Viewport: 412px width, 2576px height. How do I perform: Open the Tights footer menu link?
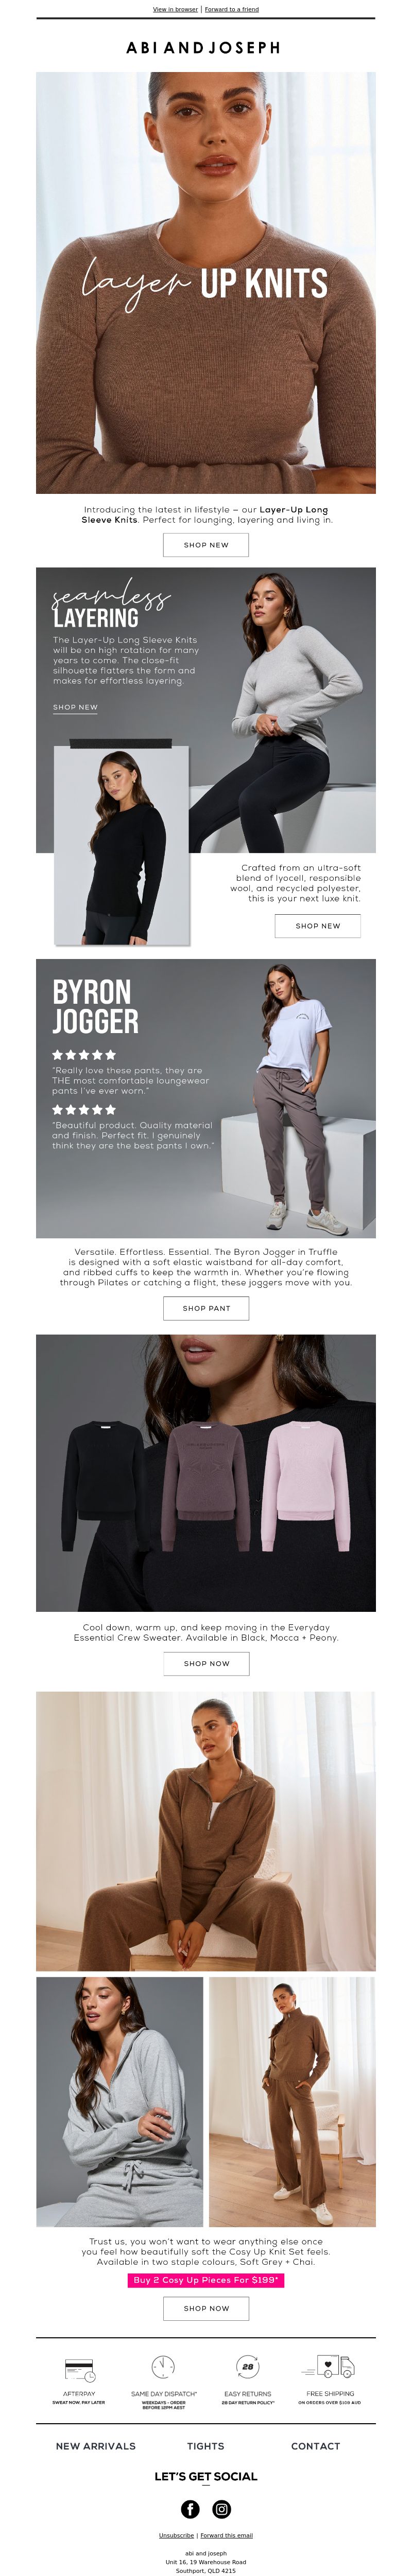click(x=205, y=2446)
